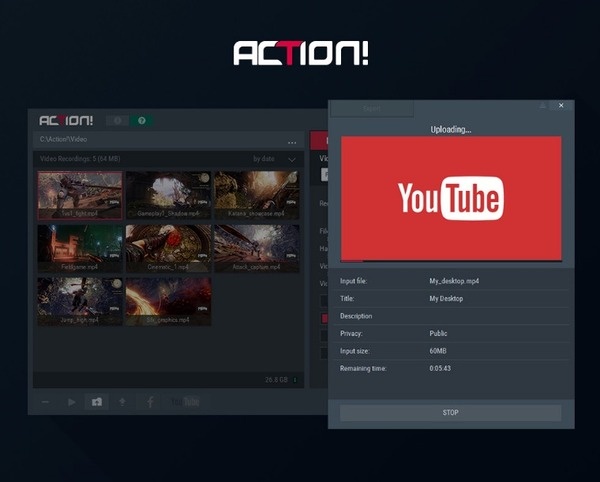
Task: Click the green help question mark icon
Action: [x=142, y=121]
